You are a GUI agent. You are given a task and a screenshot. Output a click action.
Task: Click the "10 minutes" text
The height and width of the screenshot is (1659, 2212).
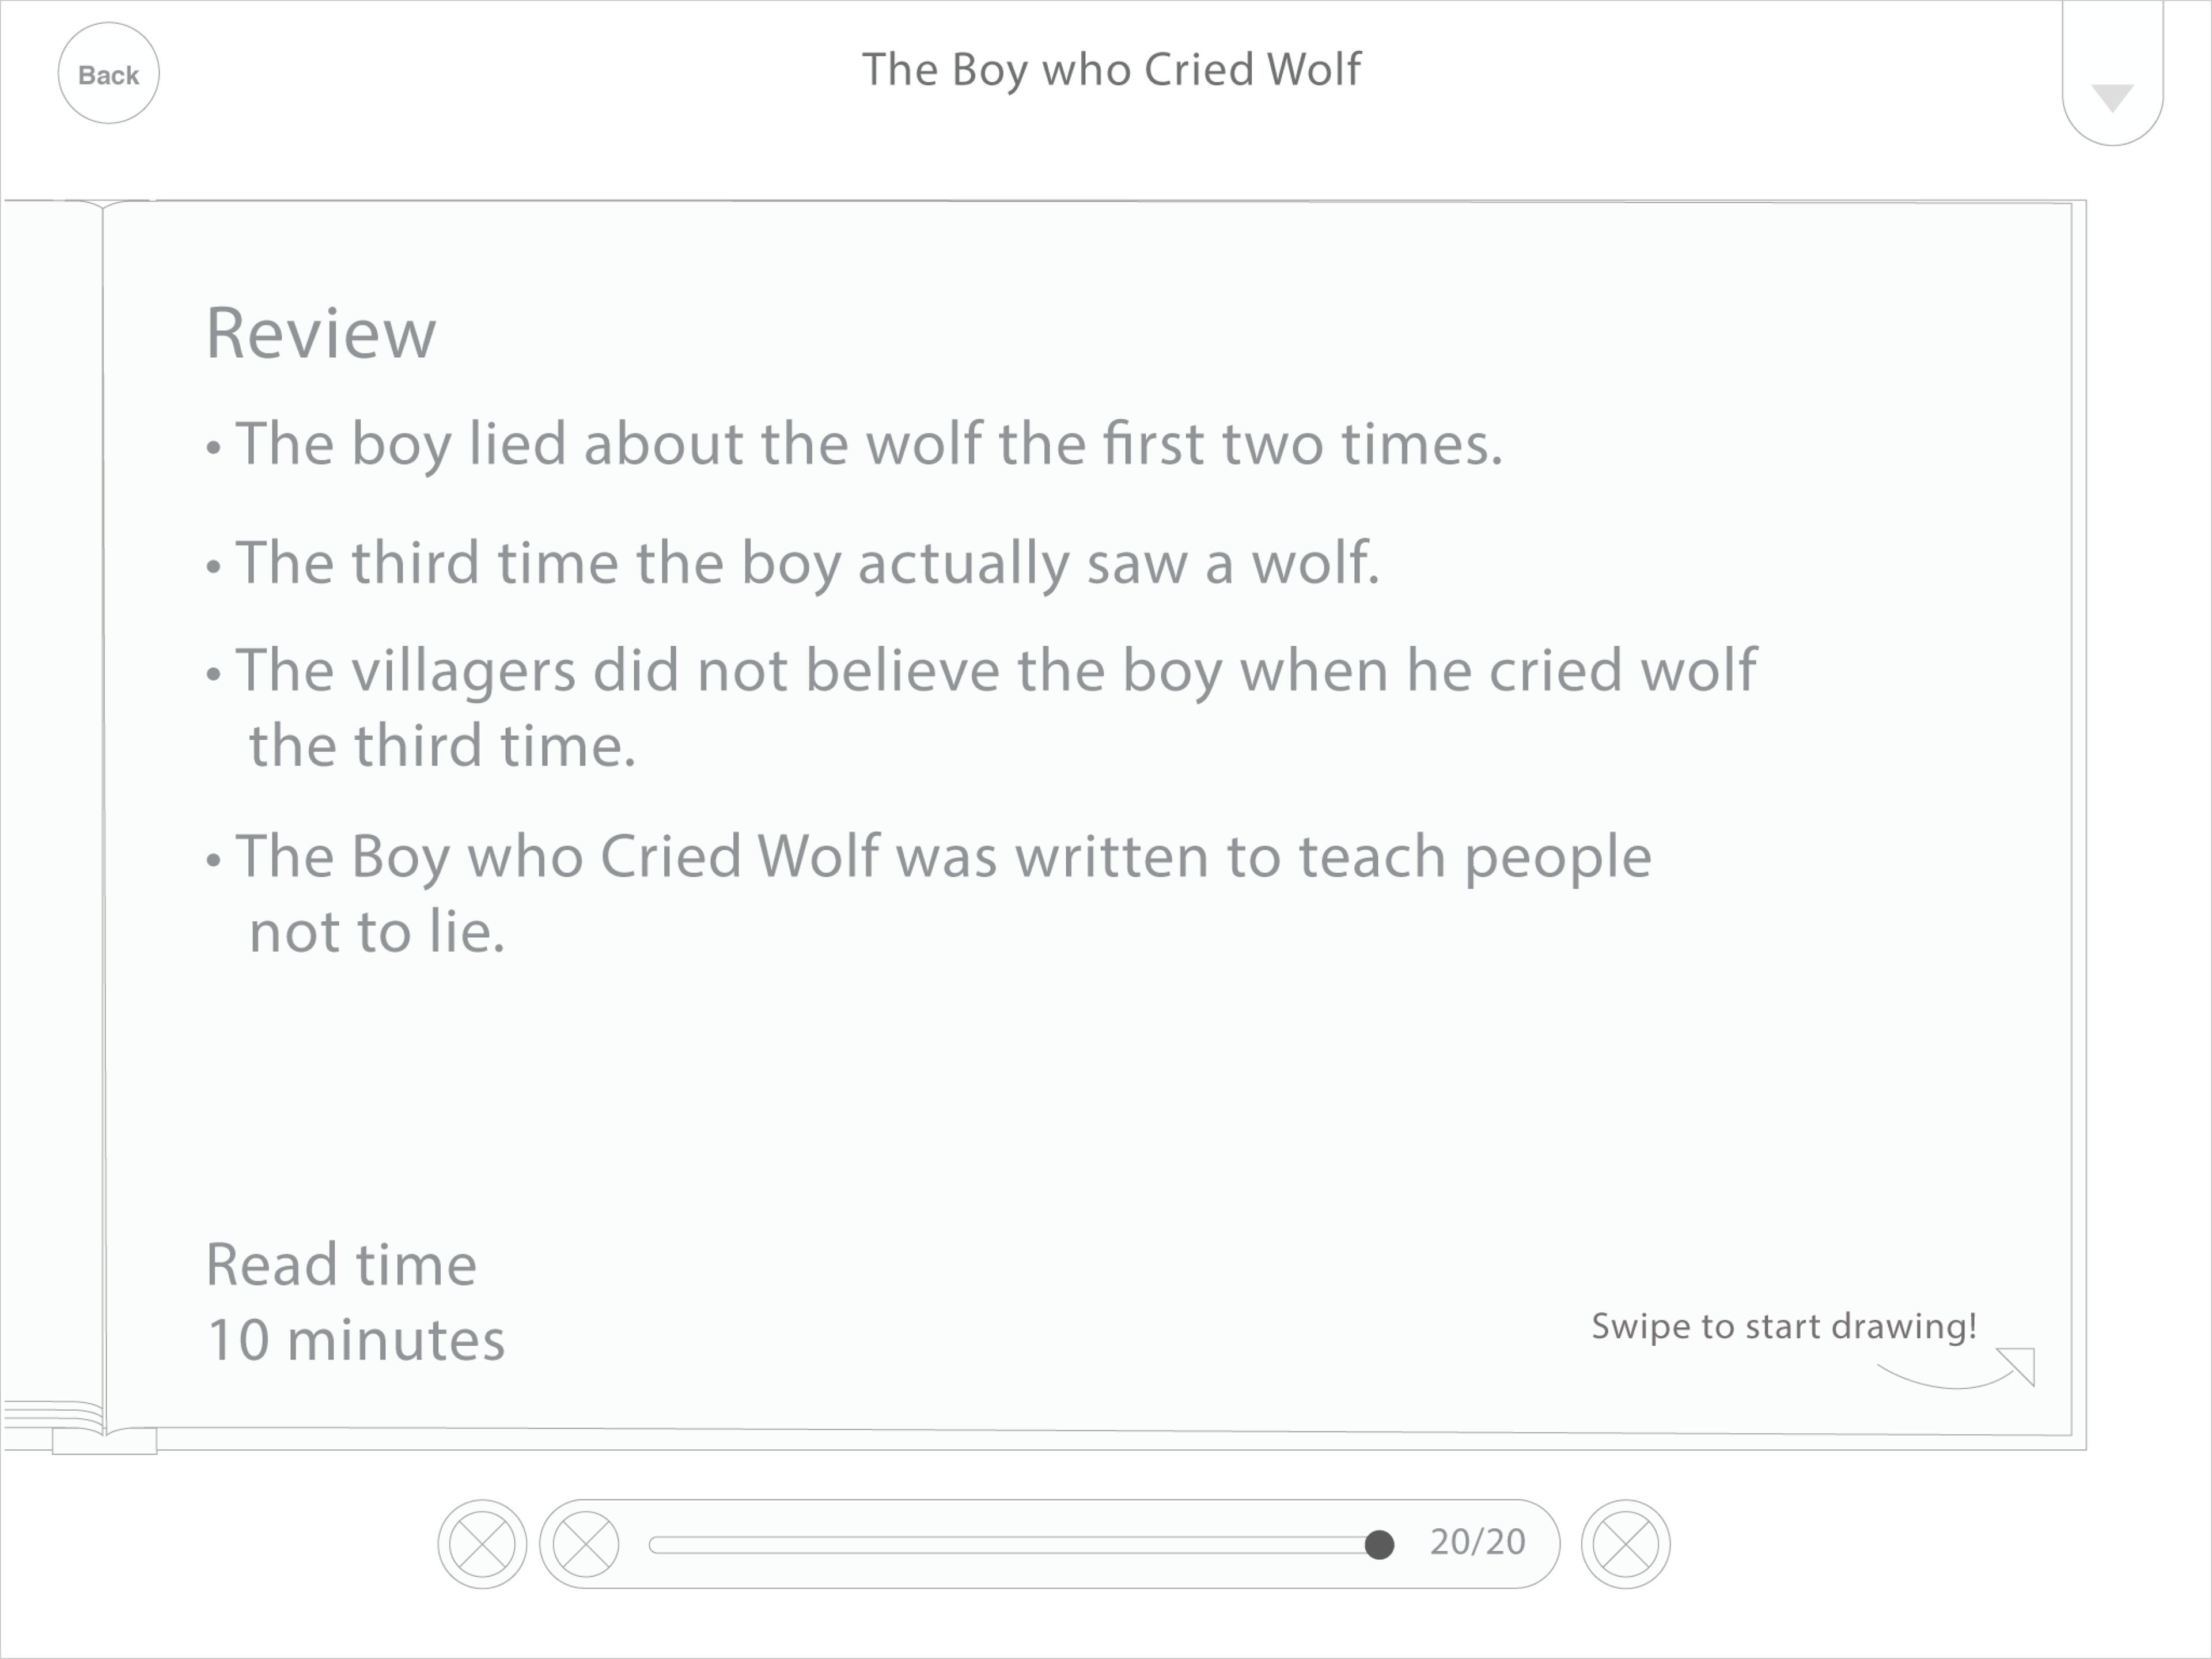(356, 1339)
